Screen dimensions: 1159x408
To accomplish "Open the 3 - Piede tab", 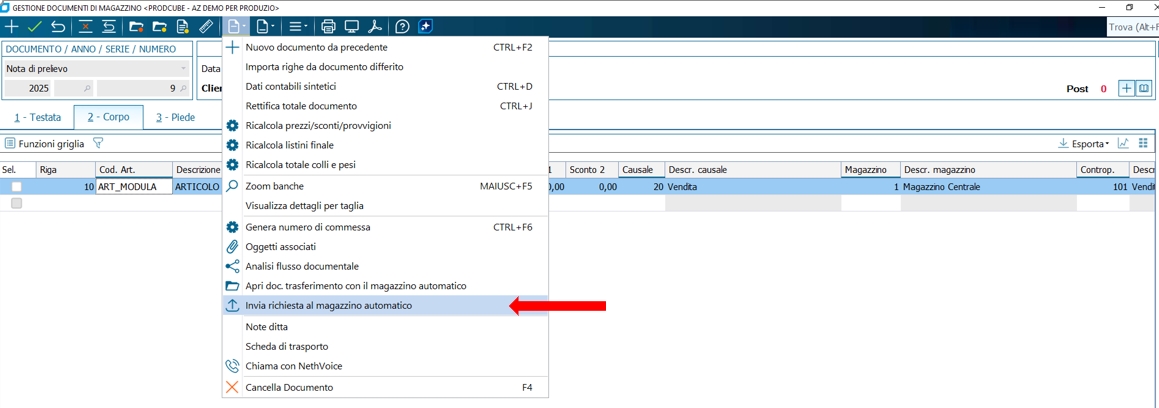I will (x=175, y=118).
